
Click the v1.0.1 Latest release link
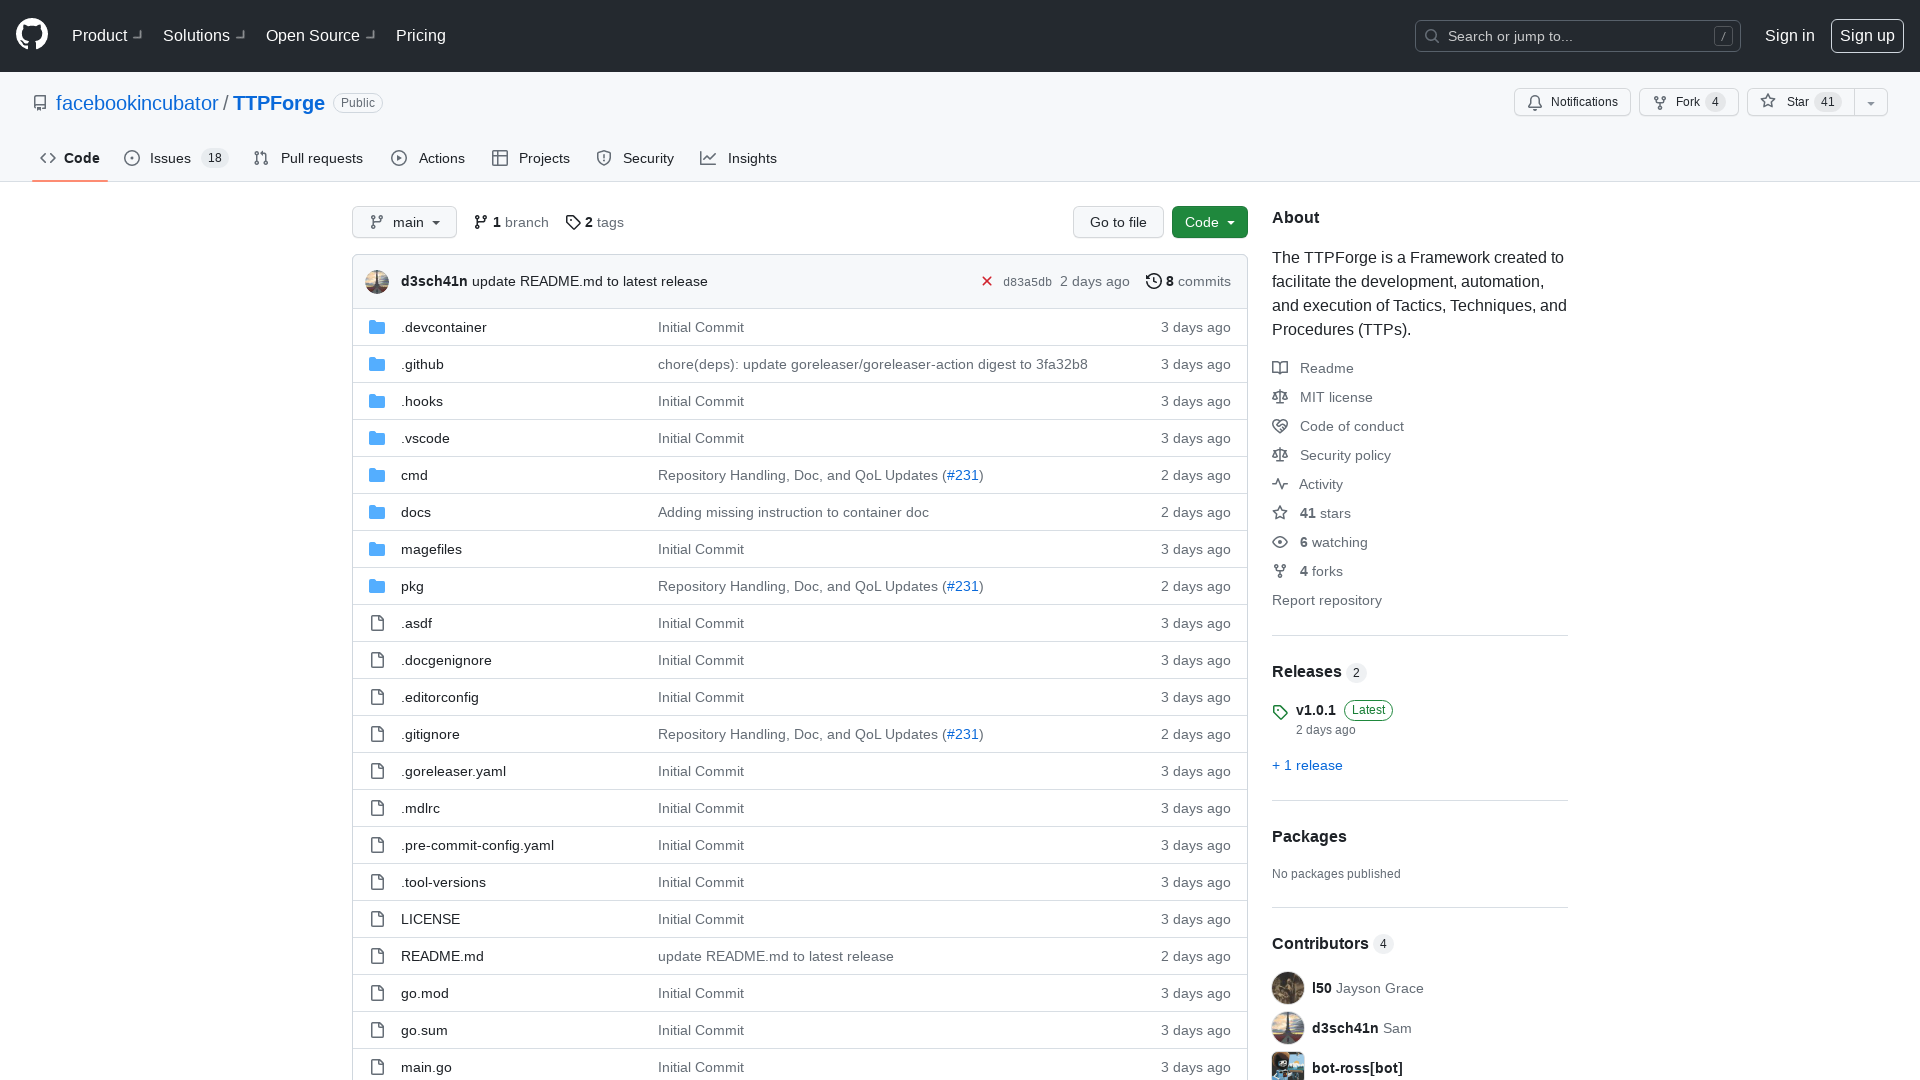[x=1316, y=709]
